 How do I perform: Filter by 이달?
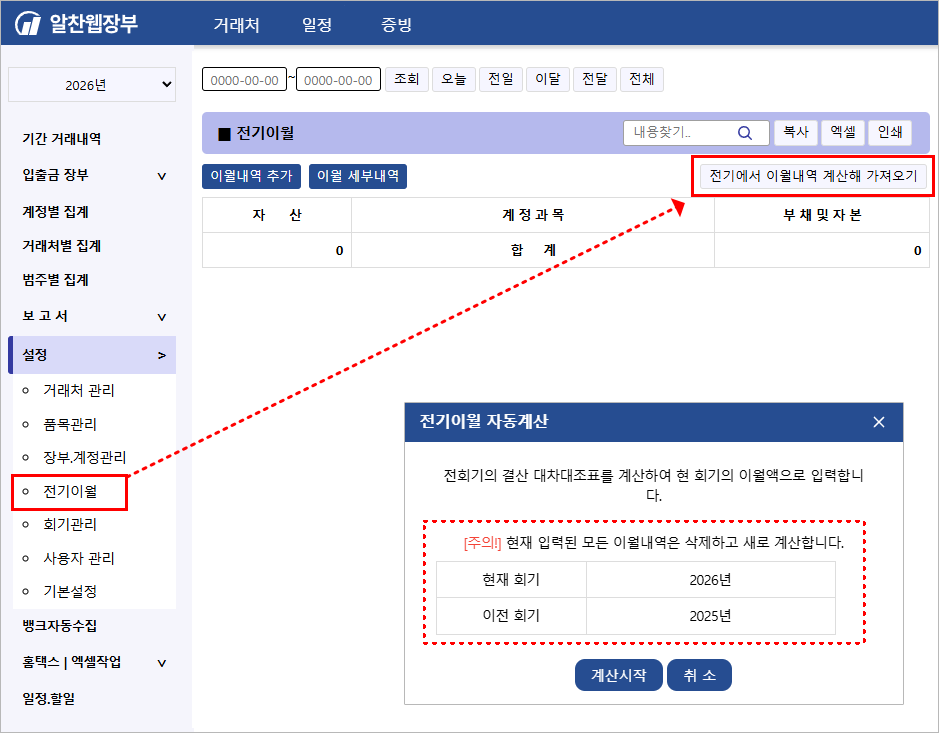tap(547, 79)
